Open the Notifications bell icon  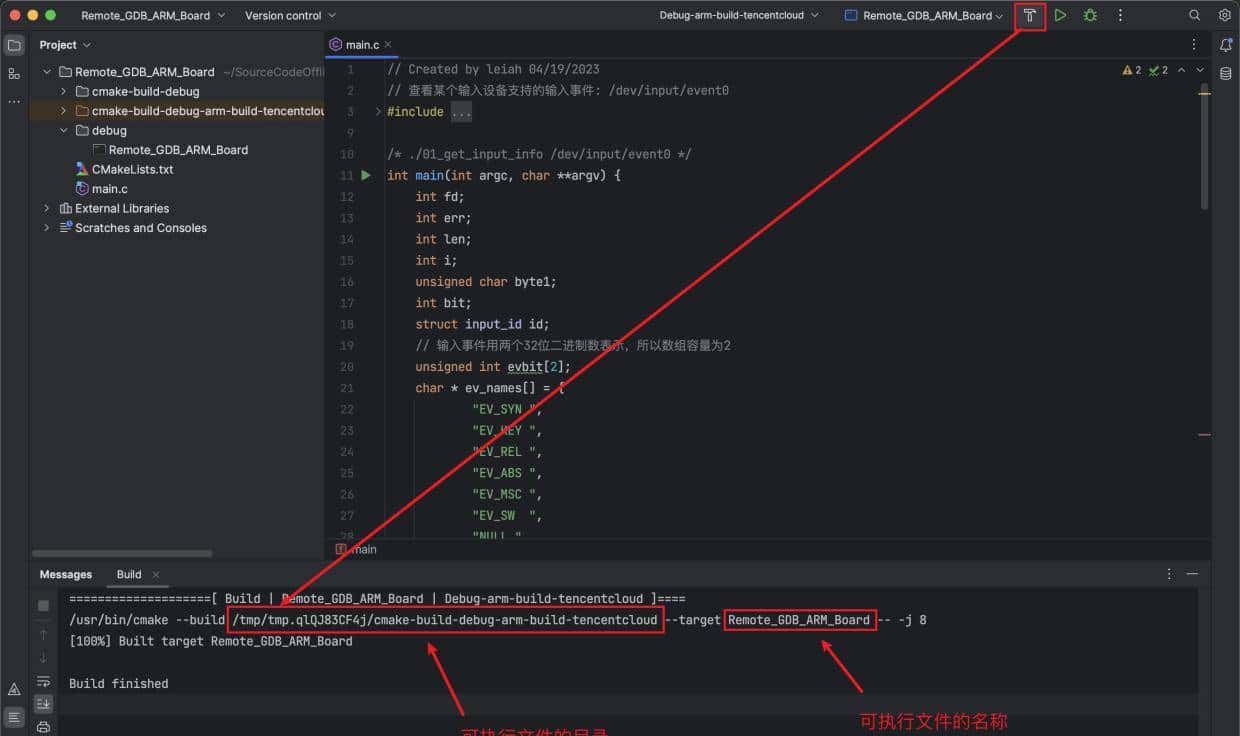(x=1225, y=45)
